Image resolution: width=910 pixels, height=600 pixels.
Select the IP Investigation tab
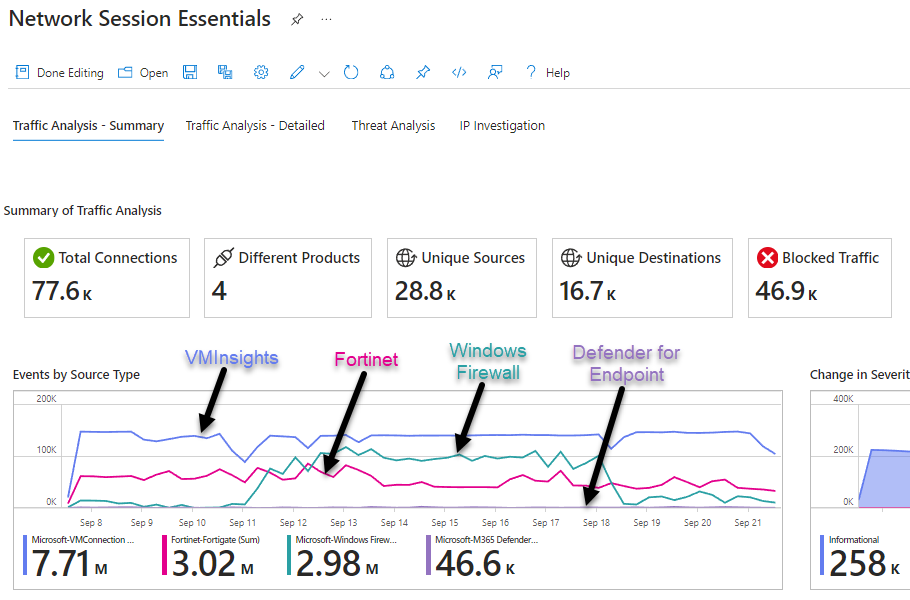(x=502, y=126)
